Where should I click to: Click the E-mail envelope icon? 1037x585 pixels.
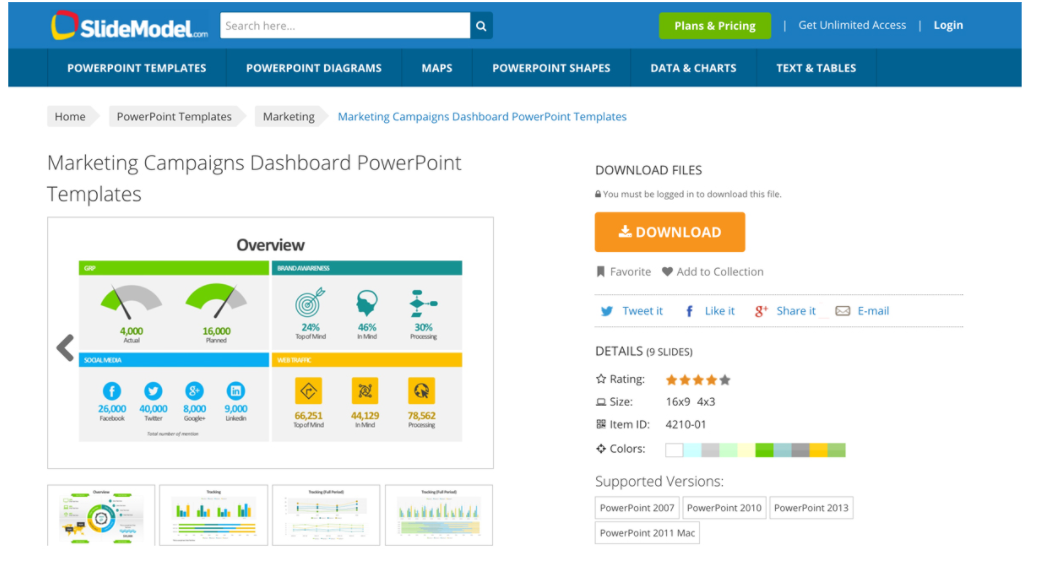coord(843,311)
